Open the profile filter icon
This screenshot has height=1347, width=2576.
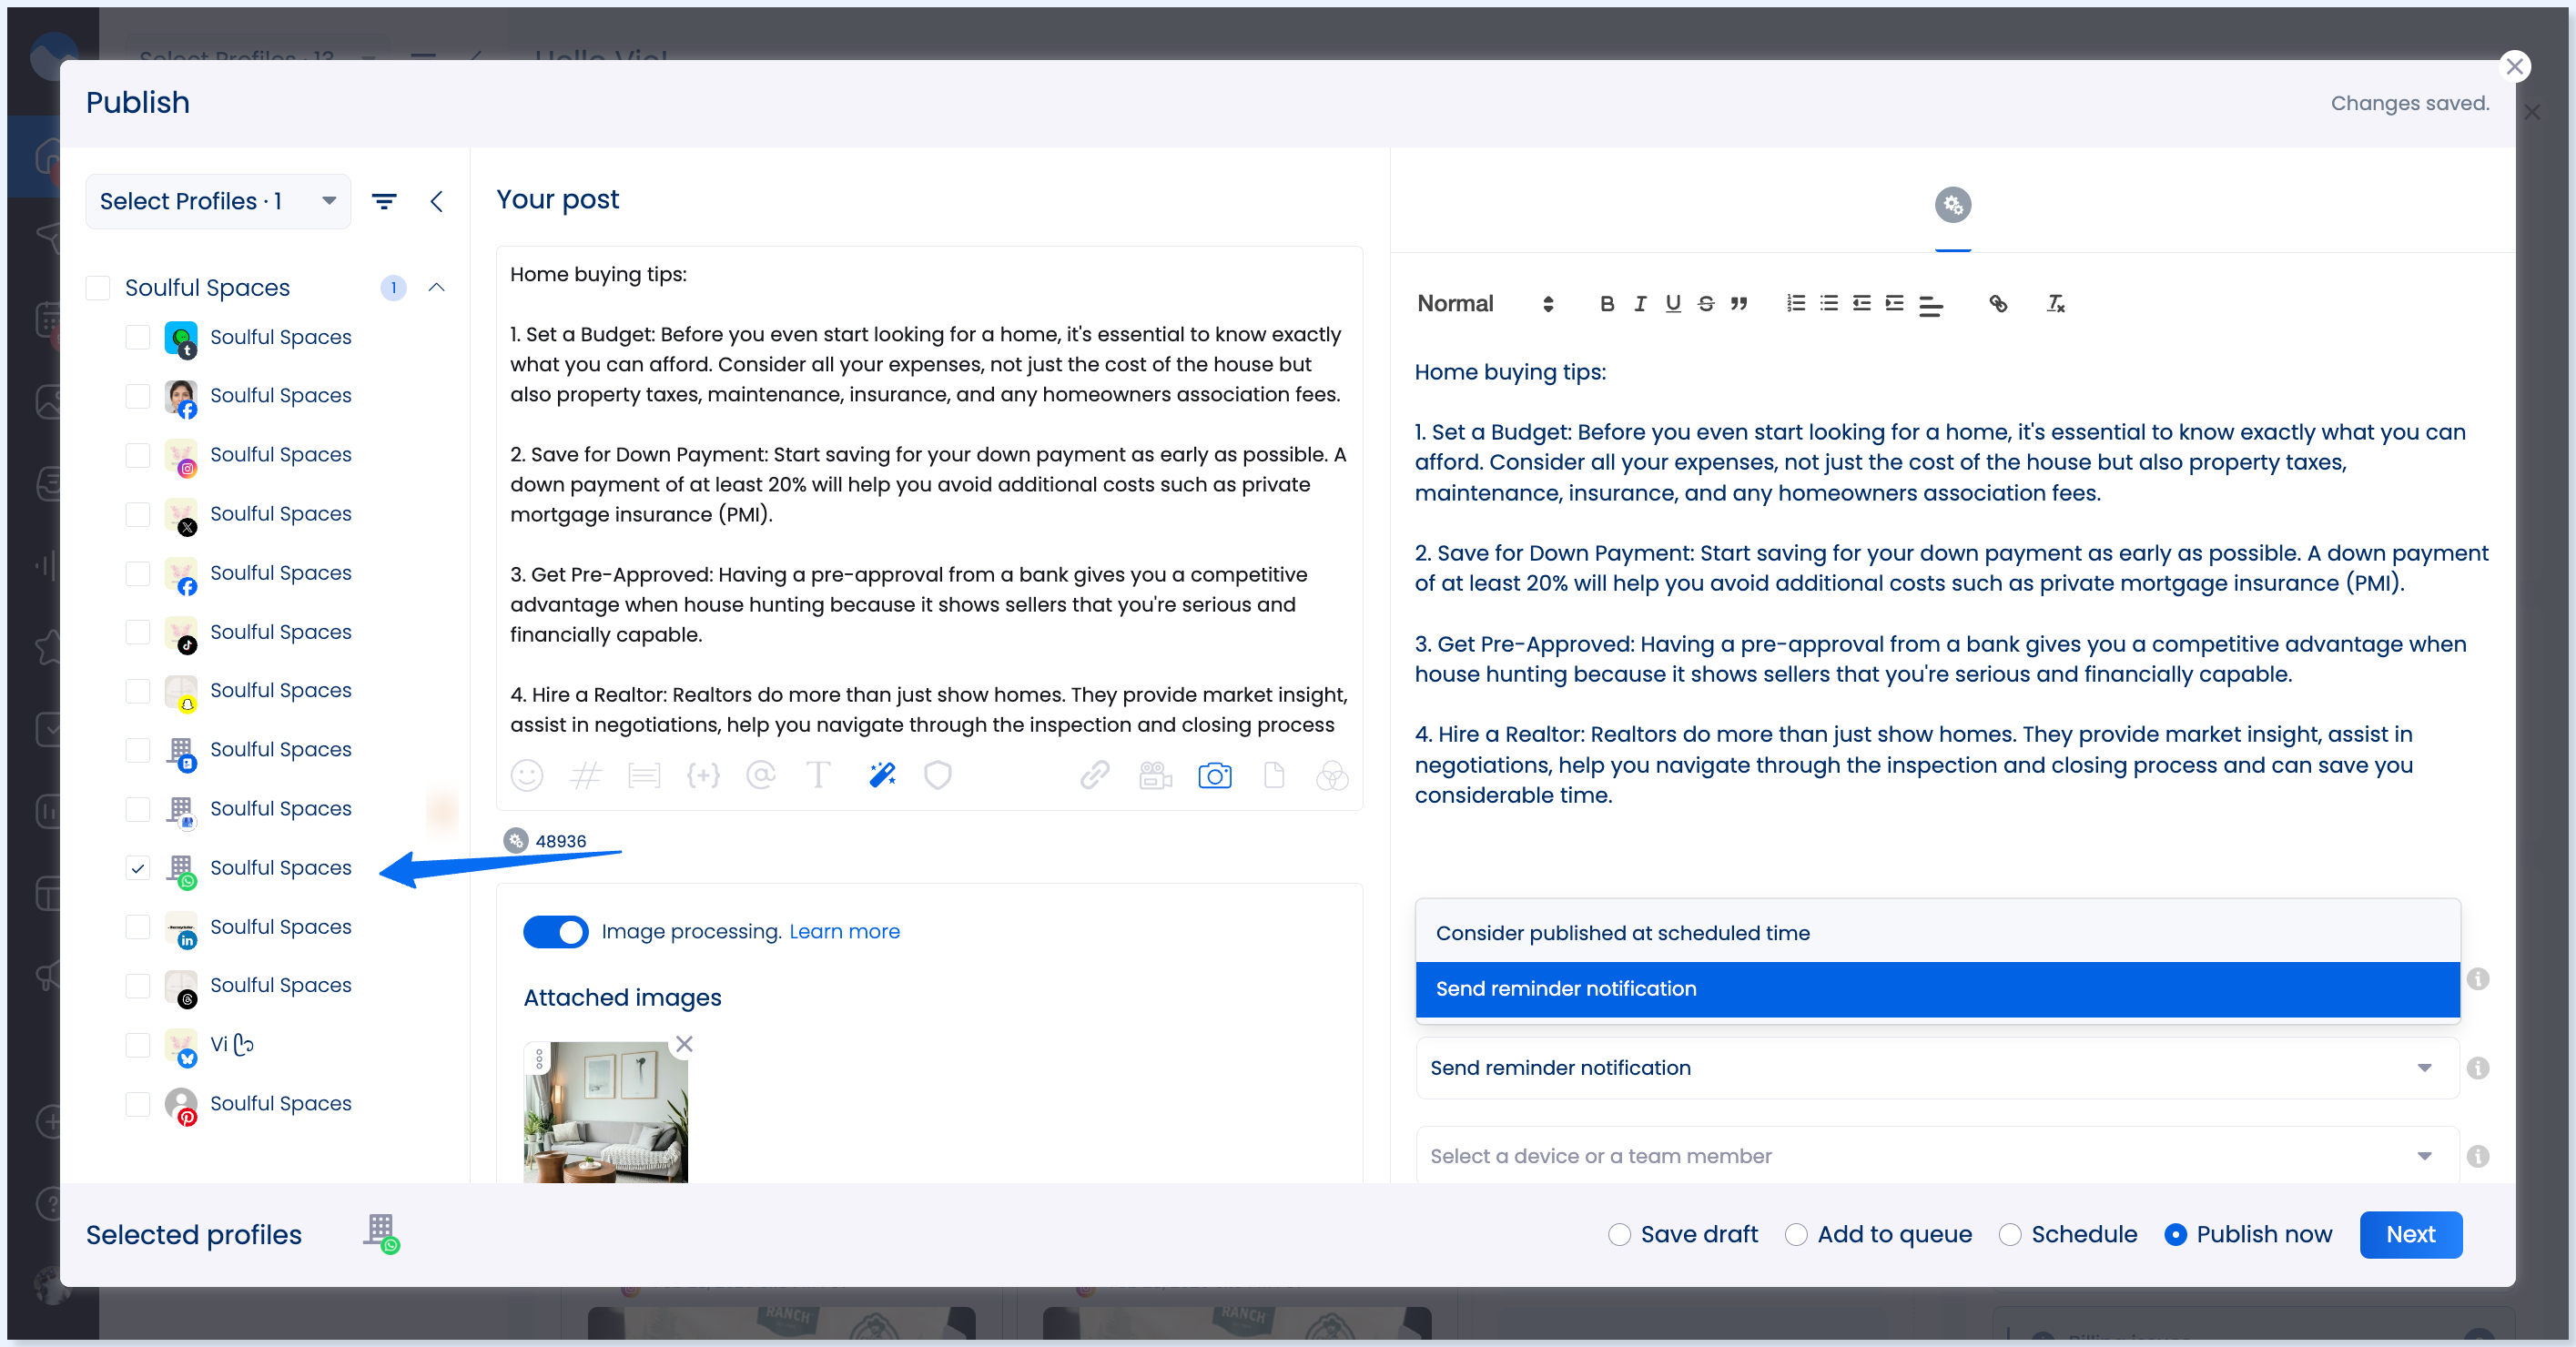pos(384,201)
